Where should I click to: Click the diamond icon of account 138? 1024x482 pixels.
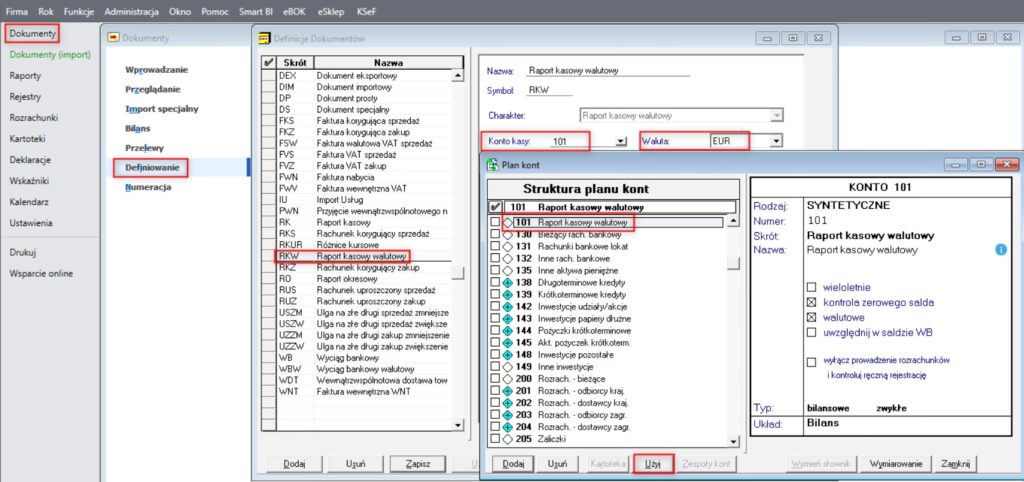pyautogui.click(x=508, y=283)
